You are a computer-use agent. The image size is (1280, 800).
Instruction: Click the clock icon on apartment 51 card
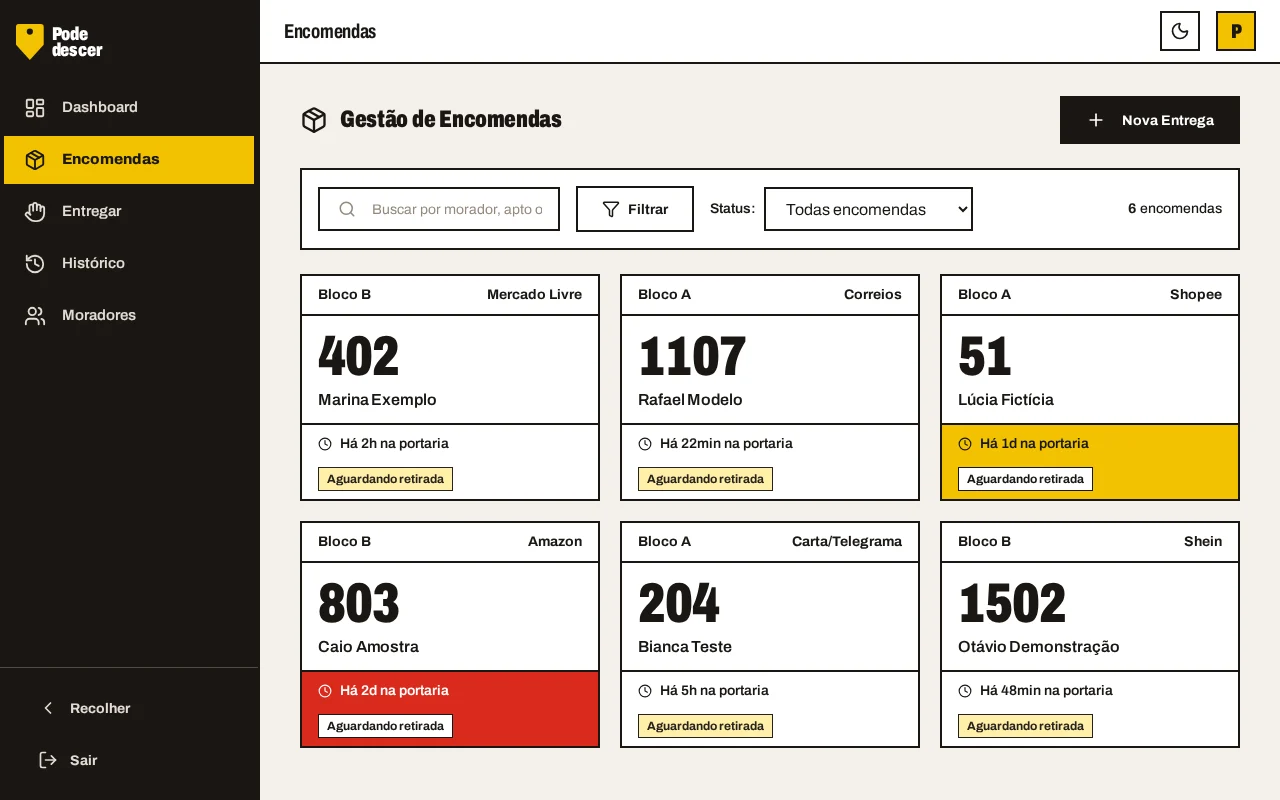coord(965,444)
